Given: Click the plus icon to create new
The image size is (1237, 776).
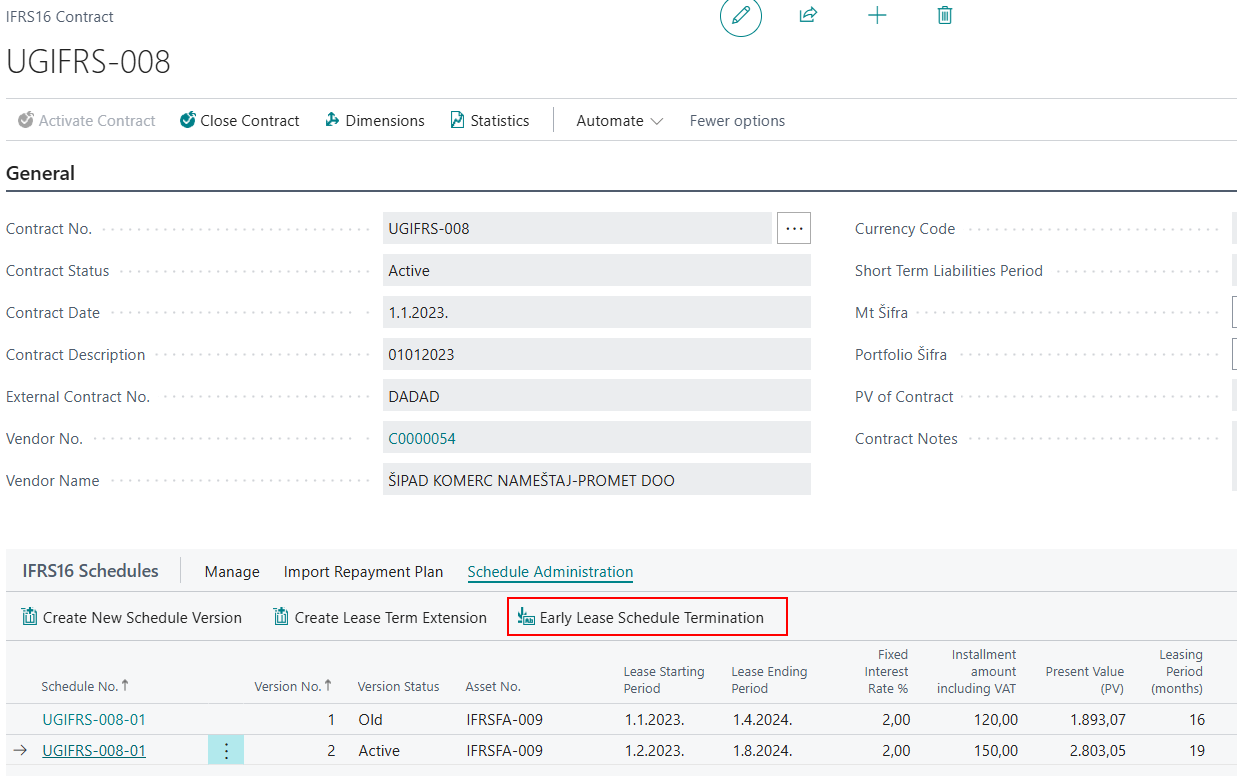Looking at the screenshot, I should (x=877, y=15).
